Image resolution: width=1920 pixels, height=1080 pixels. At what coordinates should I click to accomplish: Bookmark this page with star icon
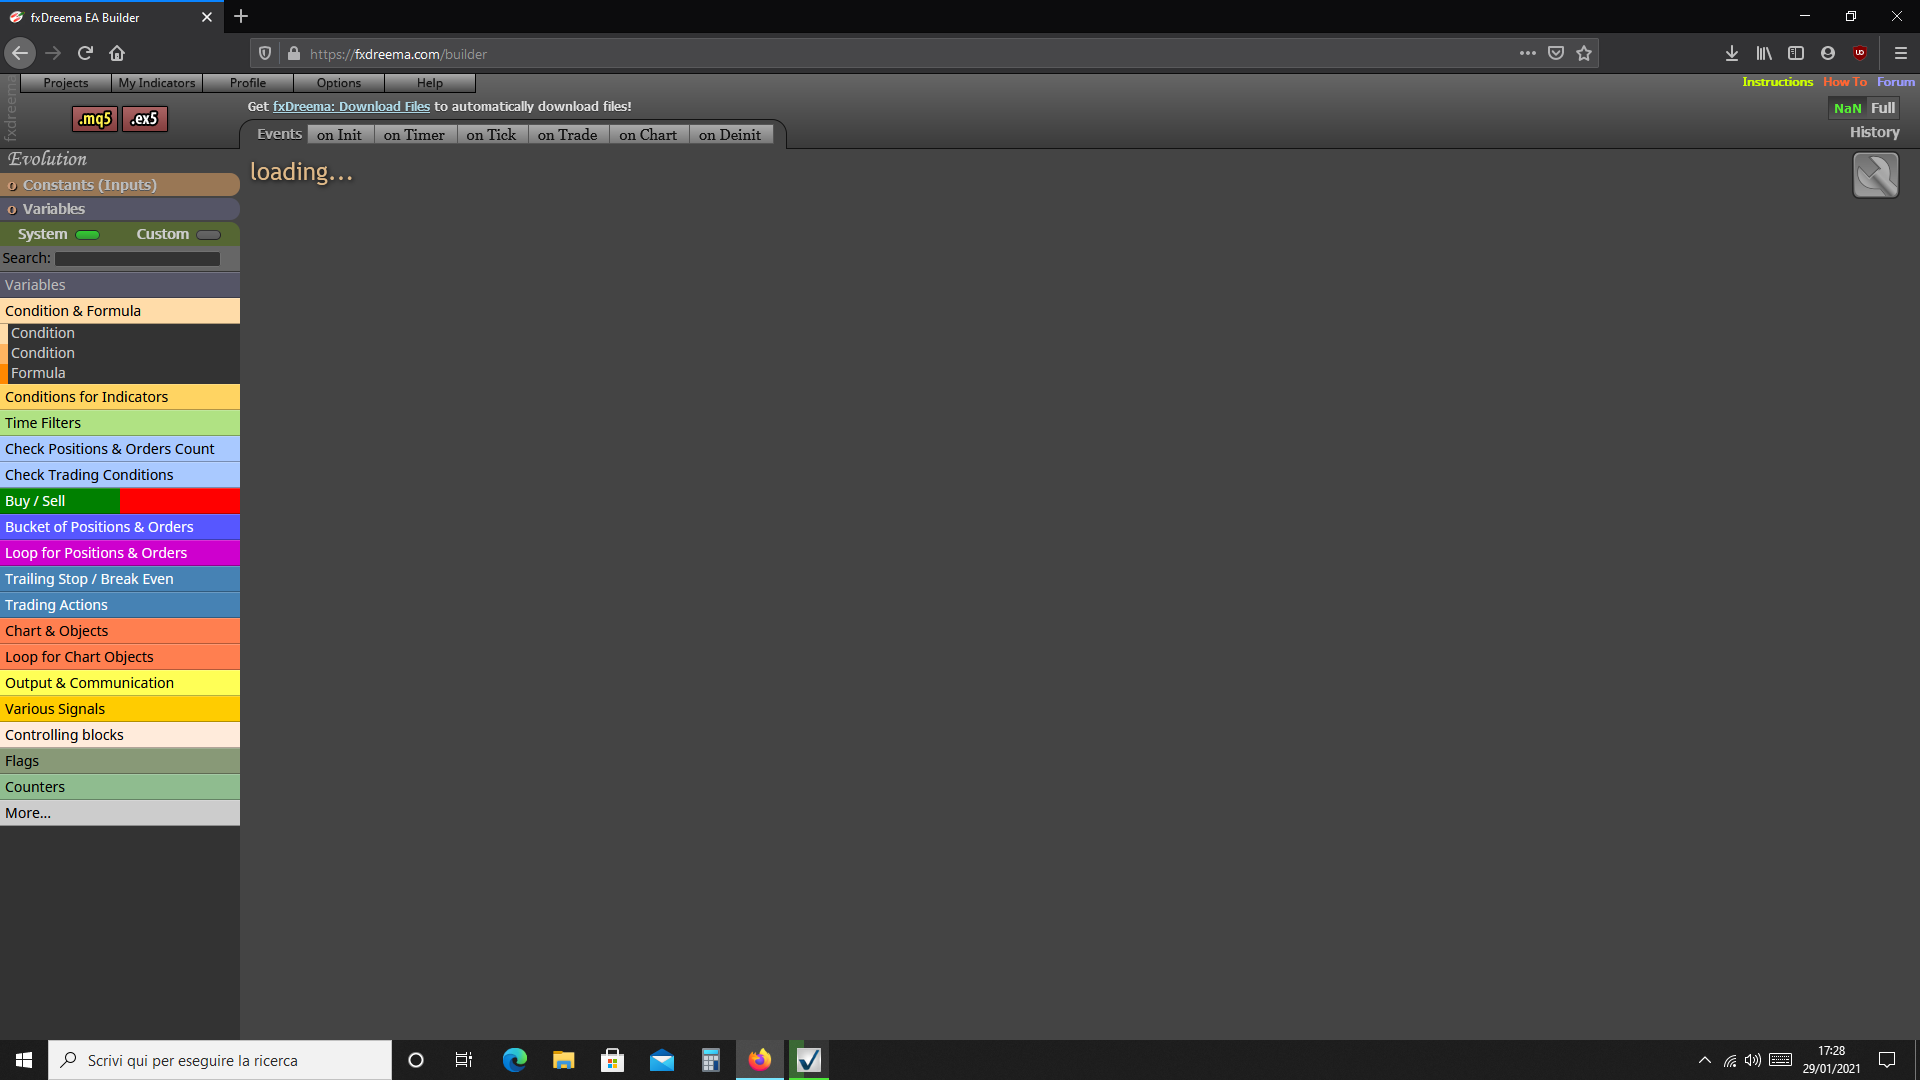click(x=1584, y=54)
